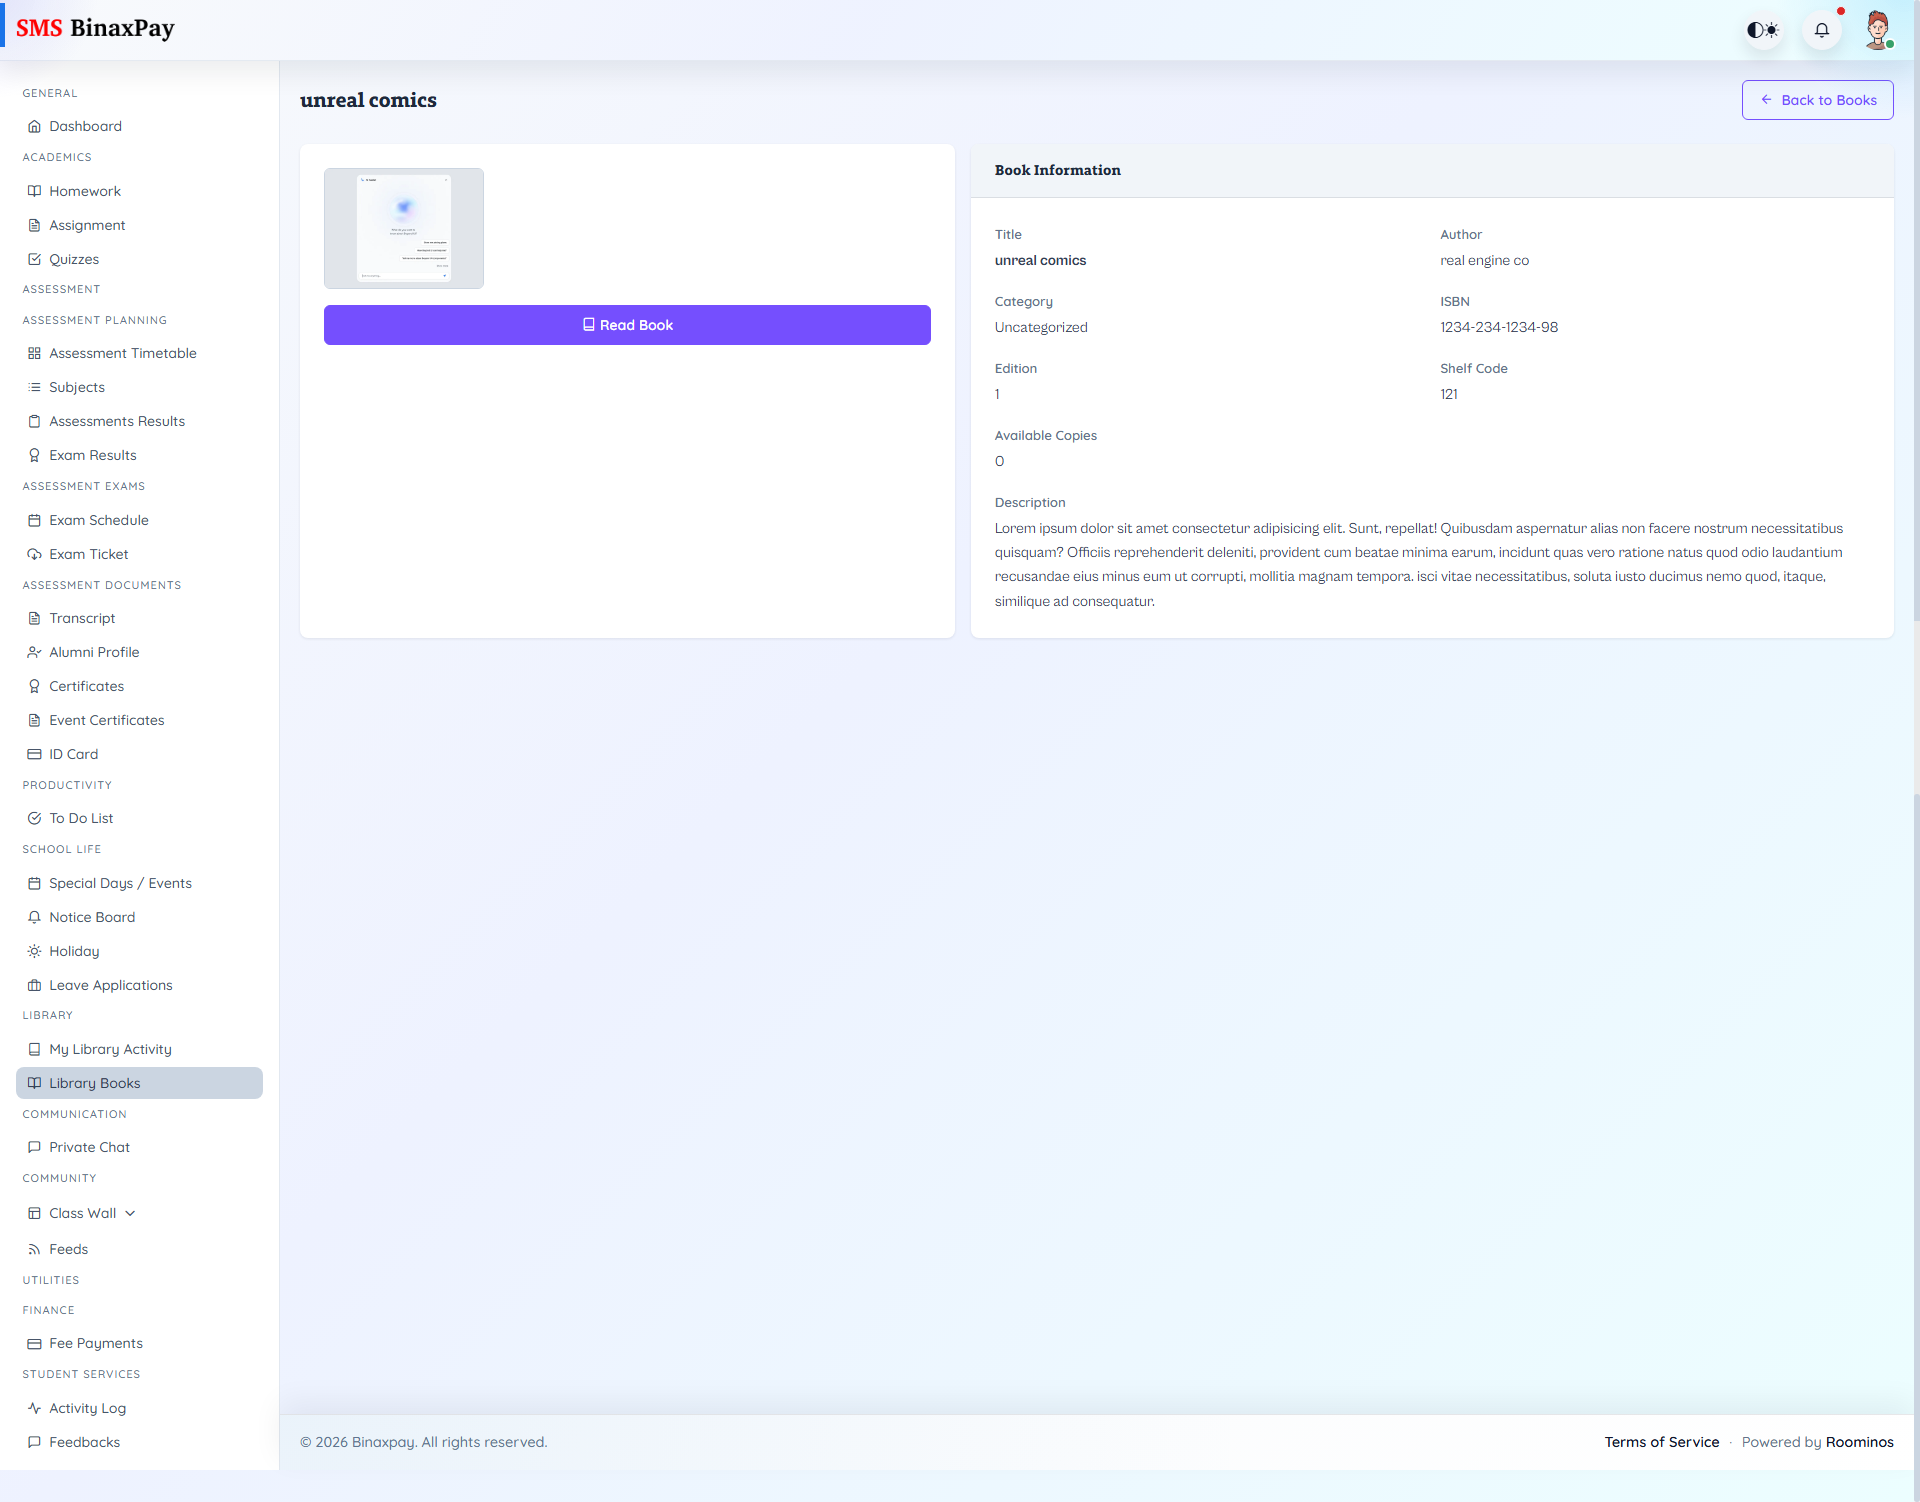Expand the Class Wall dropdown
Viewport: 1920px width, 1502px height.
click(x=131, y=1213)
